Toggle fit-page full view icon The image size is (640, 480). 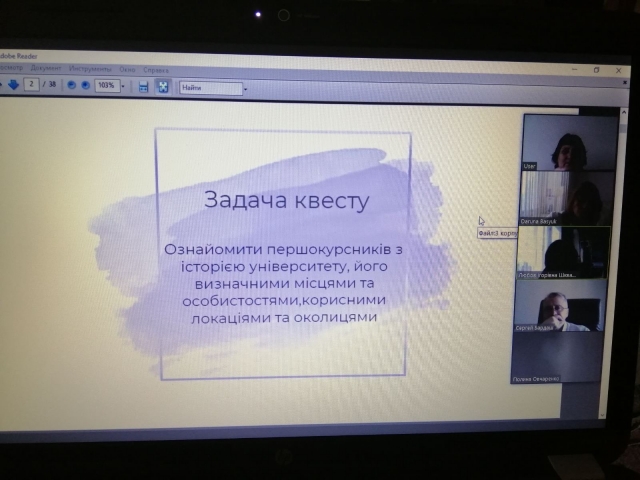point(163,87)
